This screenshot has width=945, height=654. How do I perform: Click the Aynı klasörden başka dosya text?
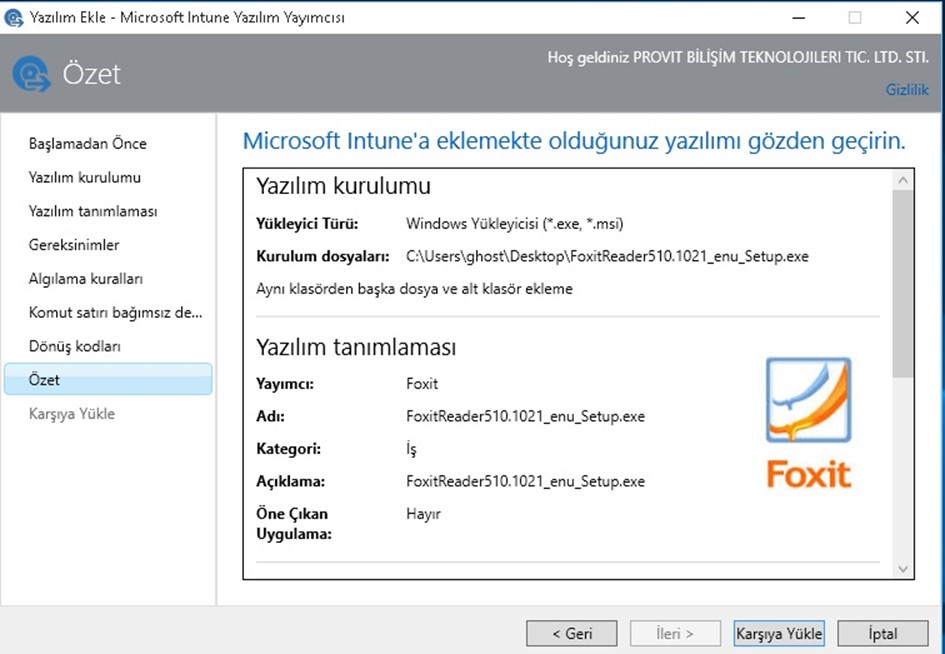click(x=415, y=289)
